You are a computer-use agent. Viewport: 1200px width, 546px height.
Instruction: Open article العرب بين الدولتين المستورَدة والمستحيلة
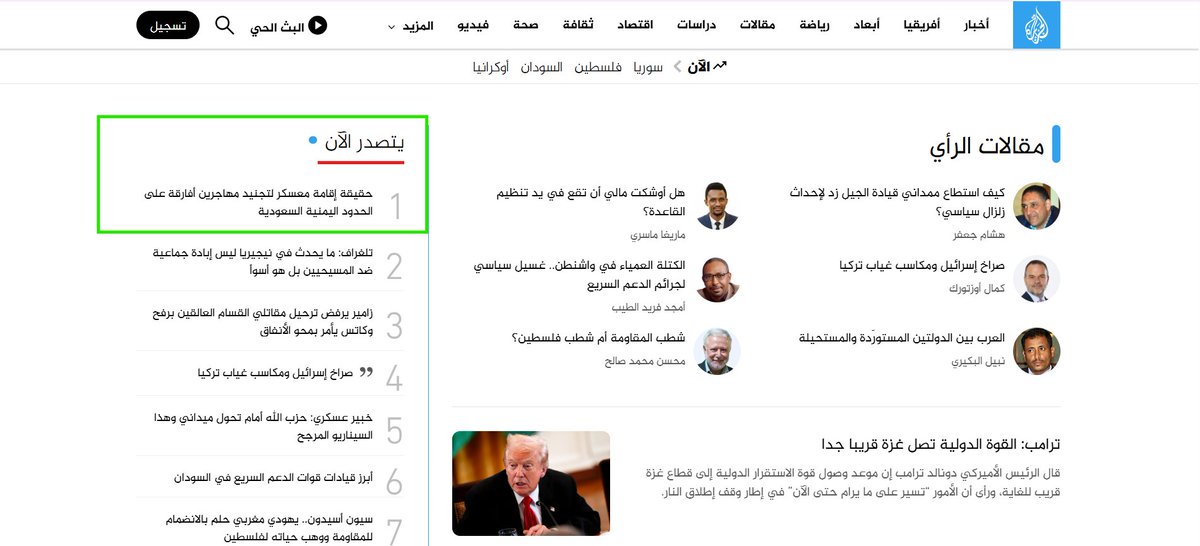pos(903,338)
